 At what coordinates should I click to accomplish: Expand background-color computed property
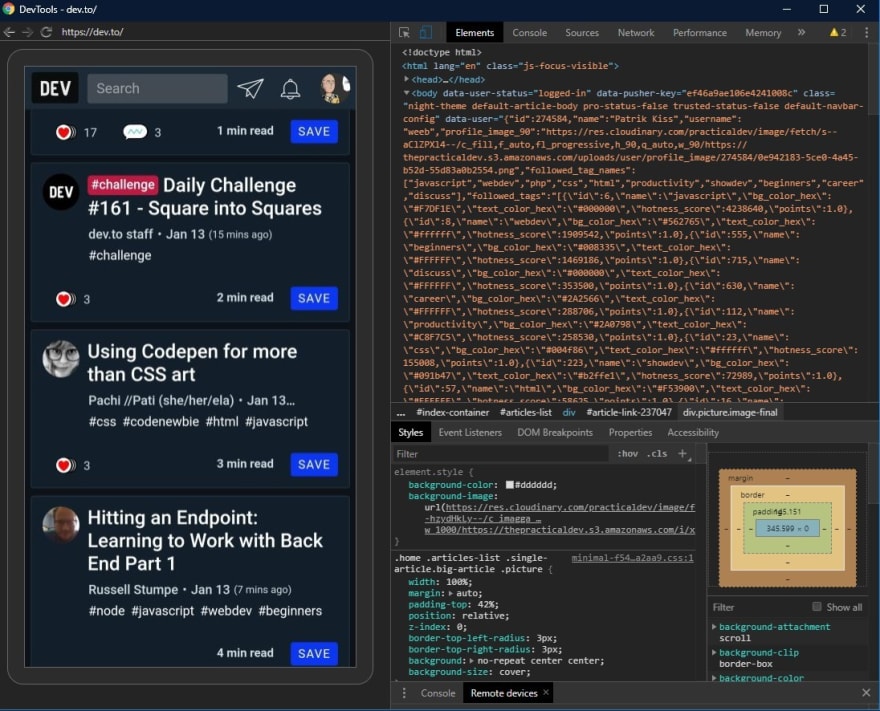(714, 678)
